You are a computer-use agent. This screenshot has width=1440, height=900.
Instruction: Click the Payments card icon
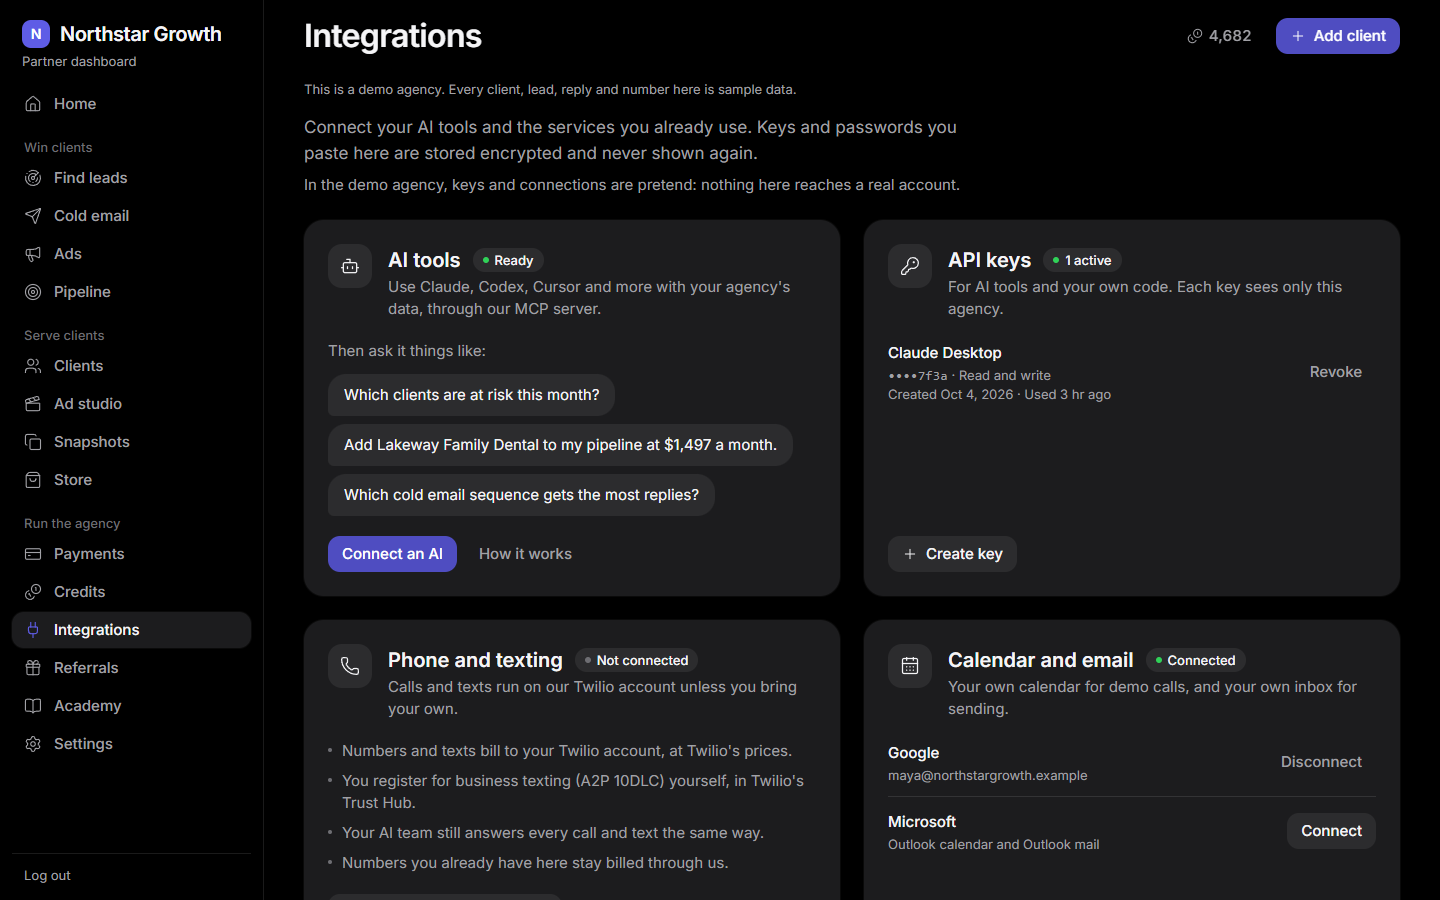pyautogui.click(x=33, y=554)
